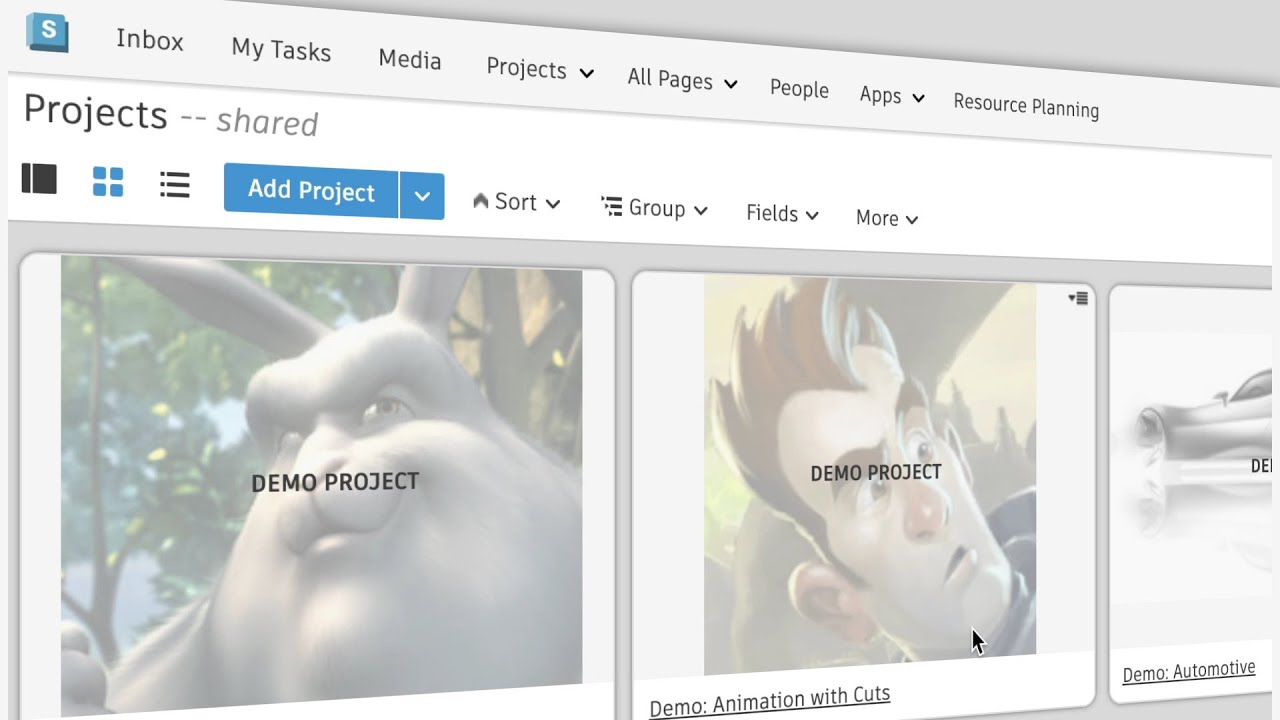This screenshot has width=1280, height=720.
Task: Open the Media page
Action: point(410,59)
